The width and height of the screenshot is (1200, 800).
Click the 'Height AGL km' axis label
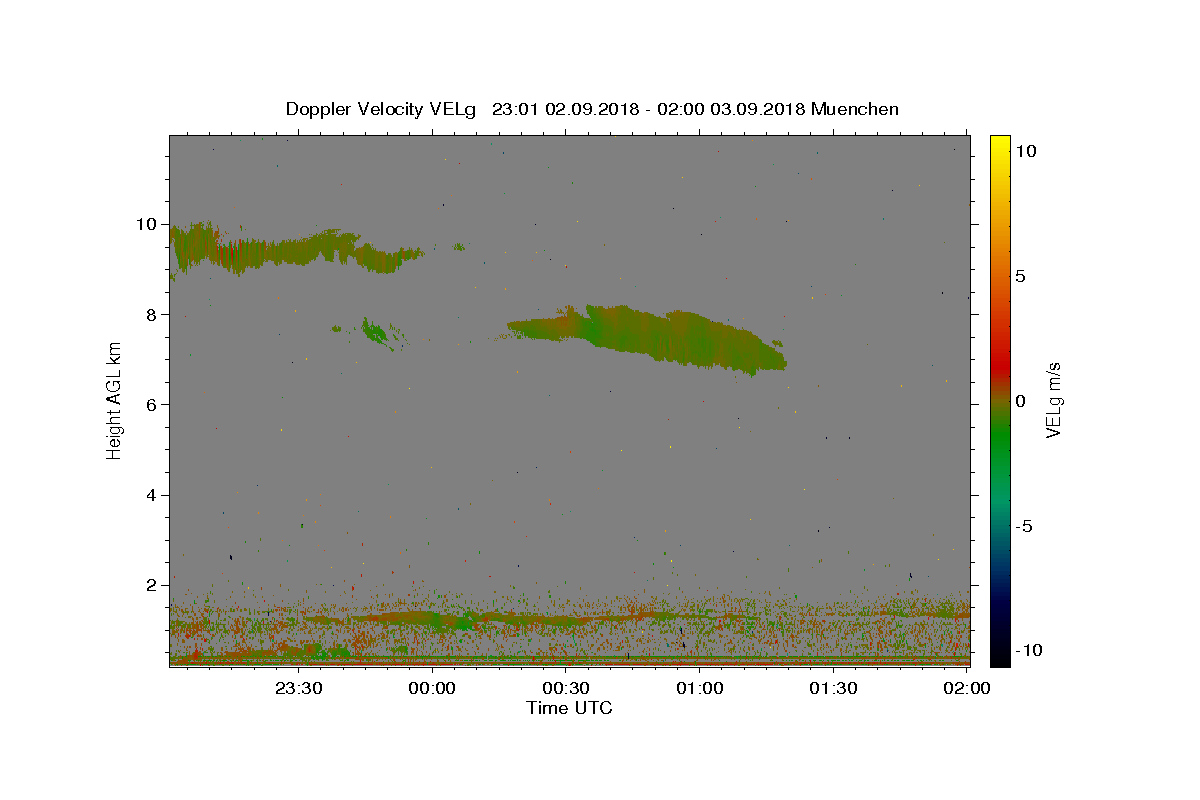(115, 400)
